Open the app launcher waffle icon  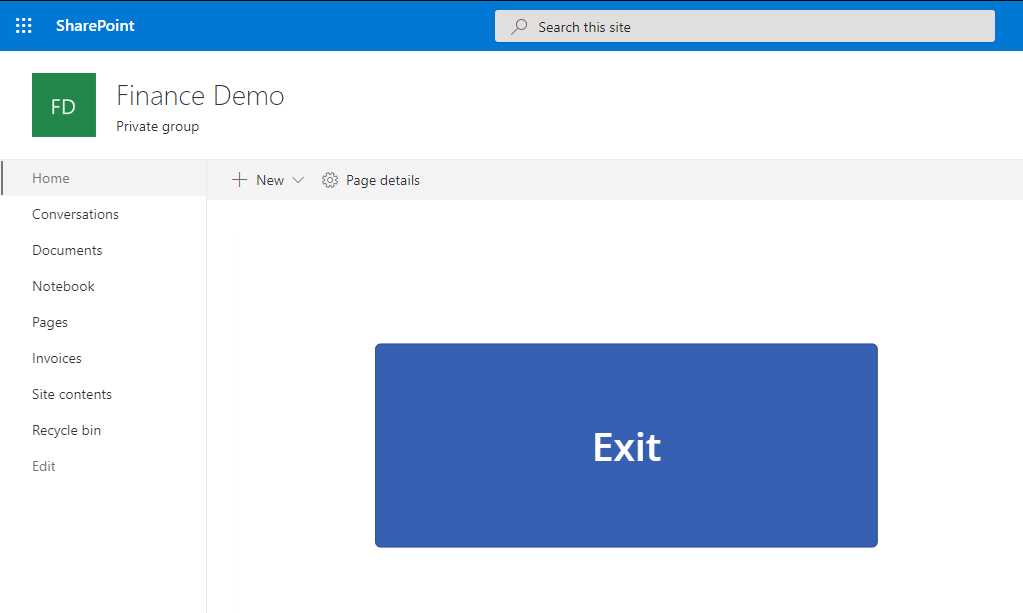pos(23,25)
